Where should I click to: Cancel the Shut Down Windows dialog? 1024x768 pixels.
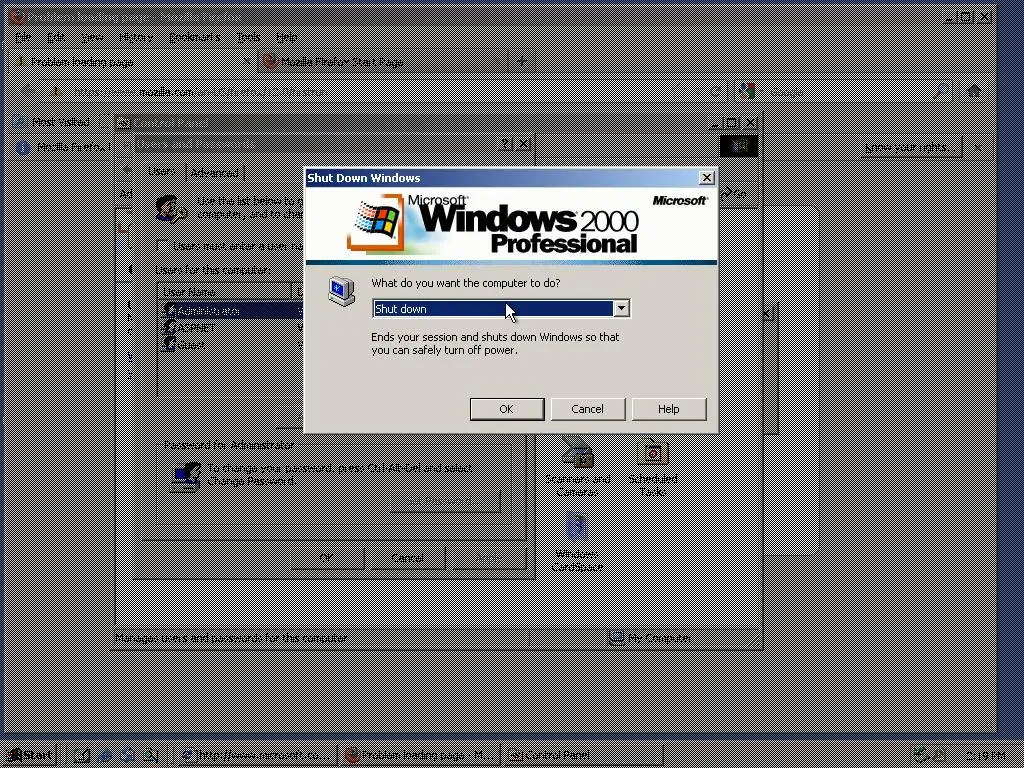588,409
